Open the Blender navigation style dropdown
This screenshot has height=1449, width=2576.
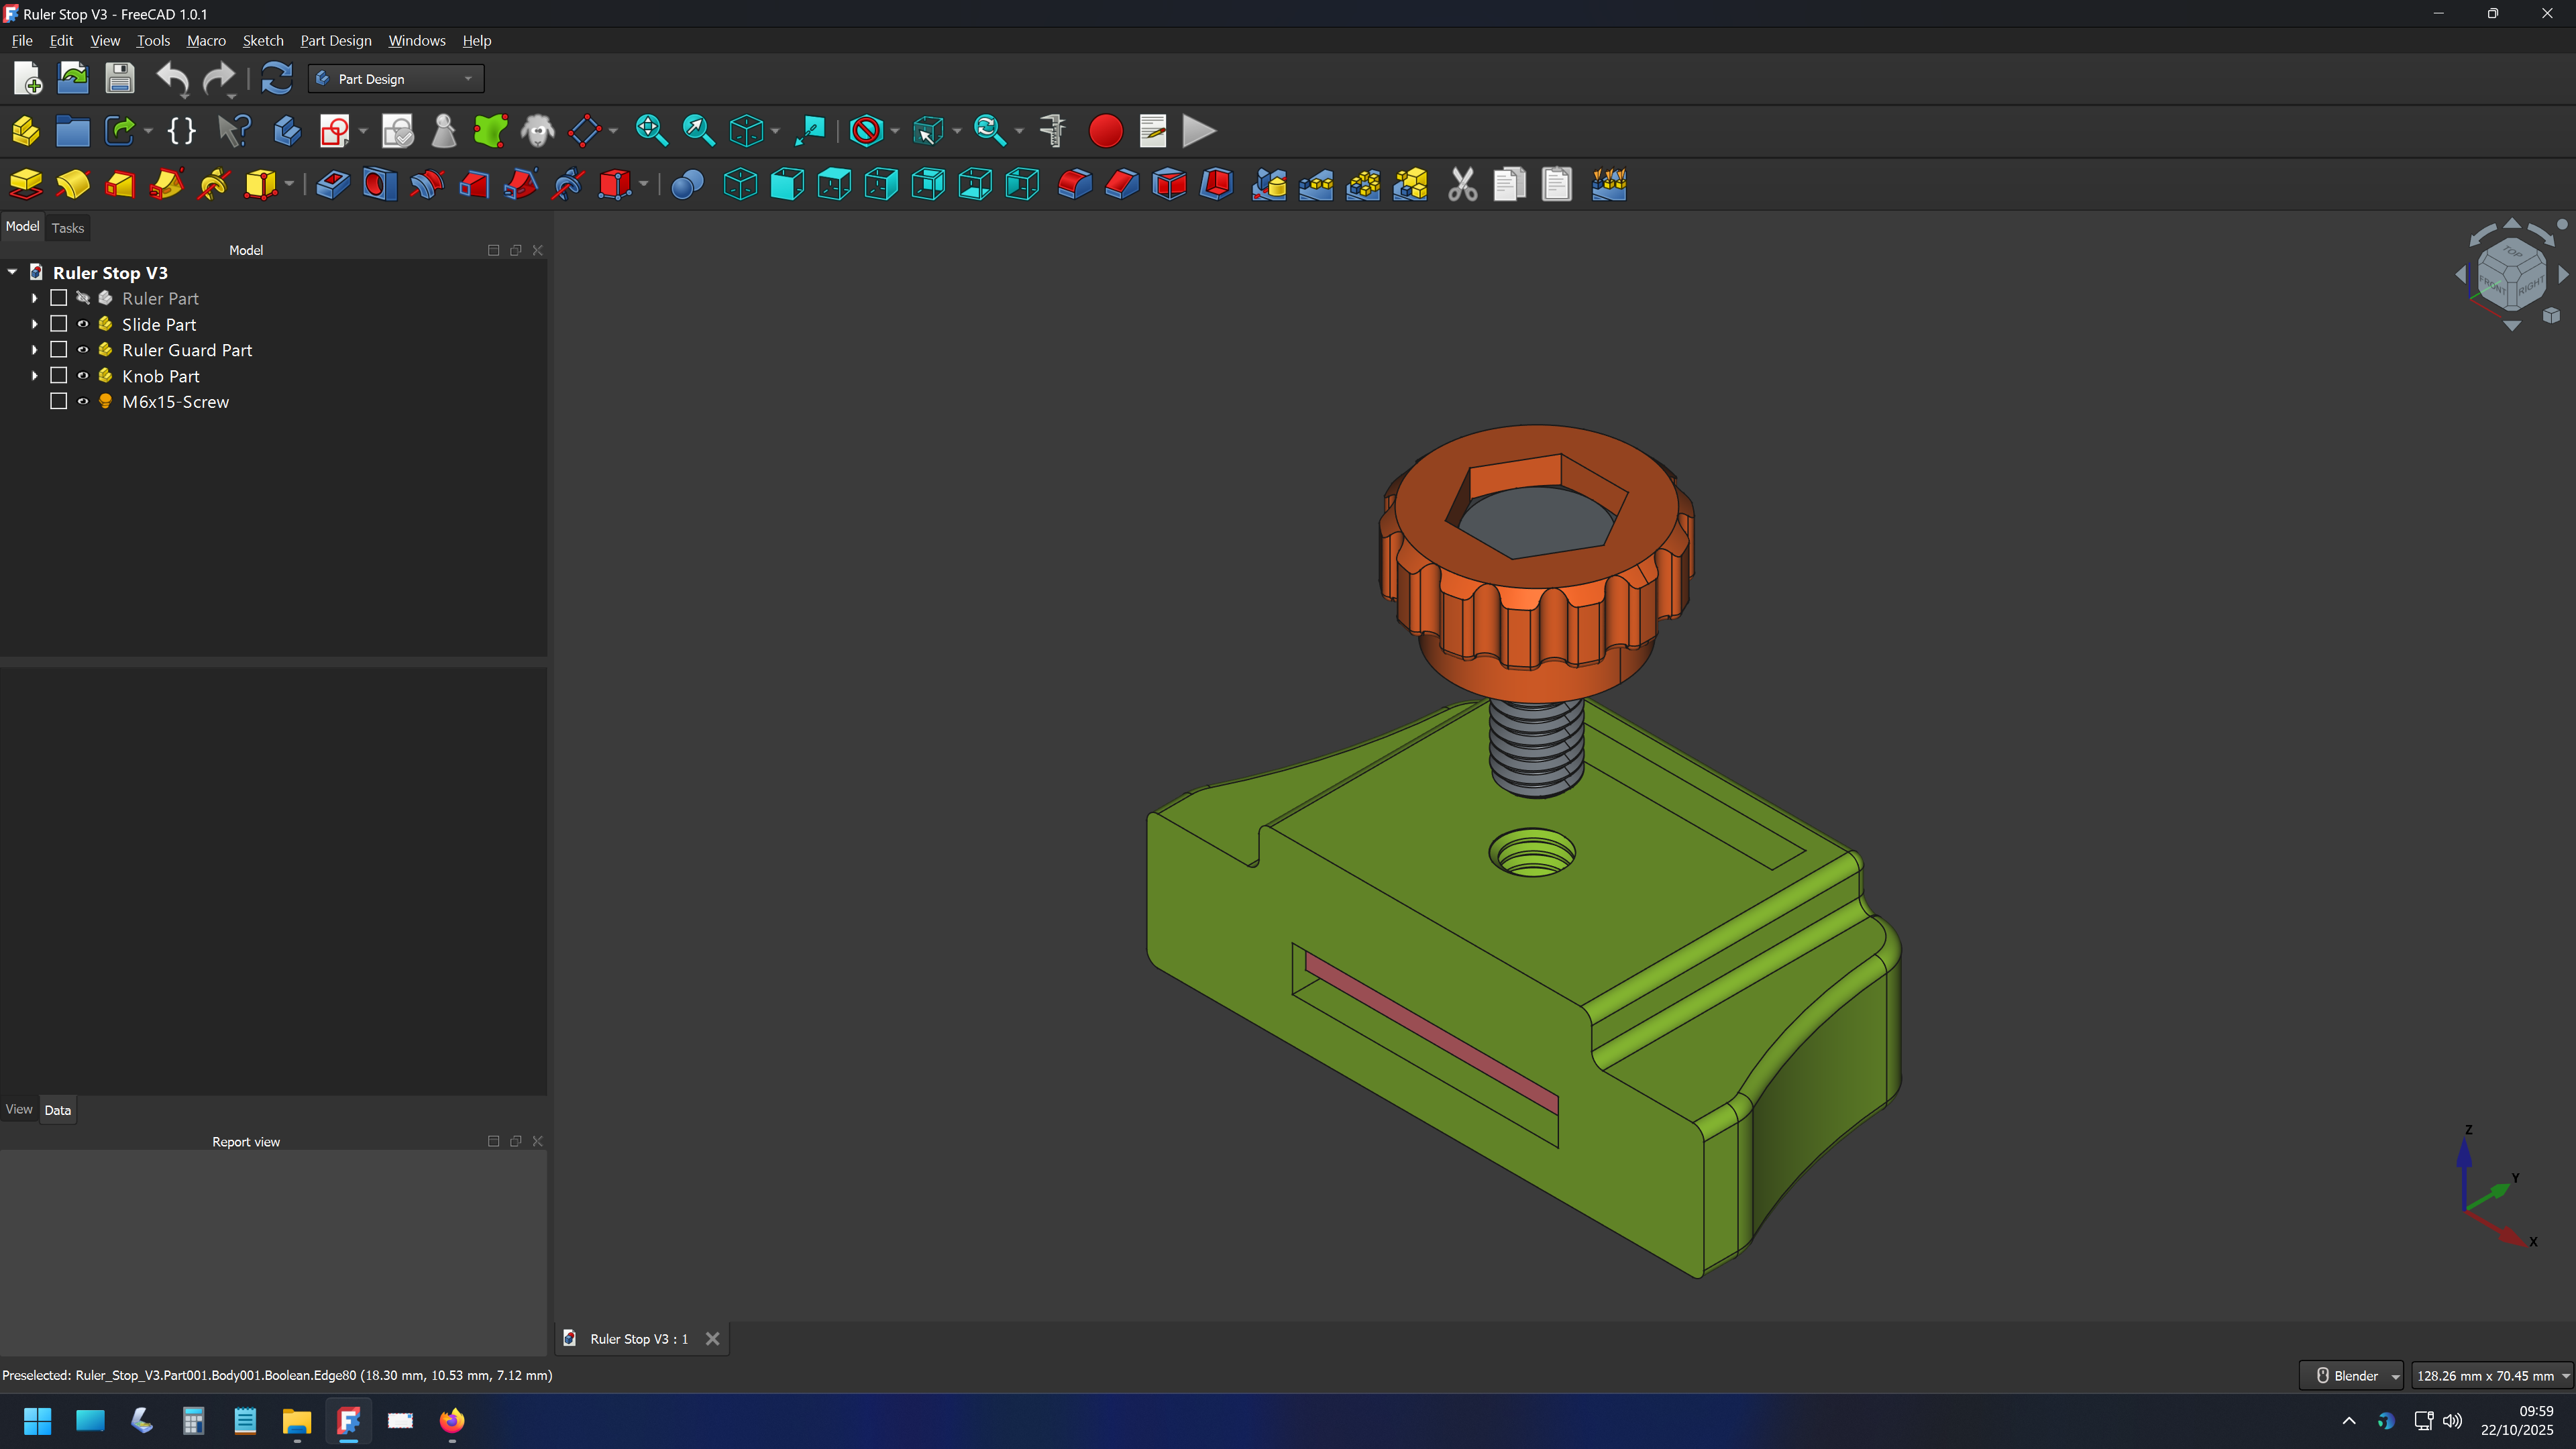click(2351, 1376)
